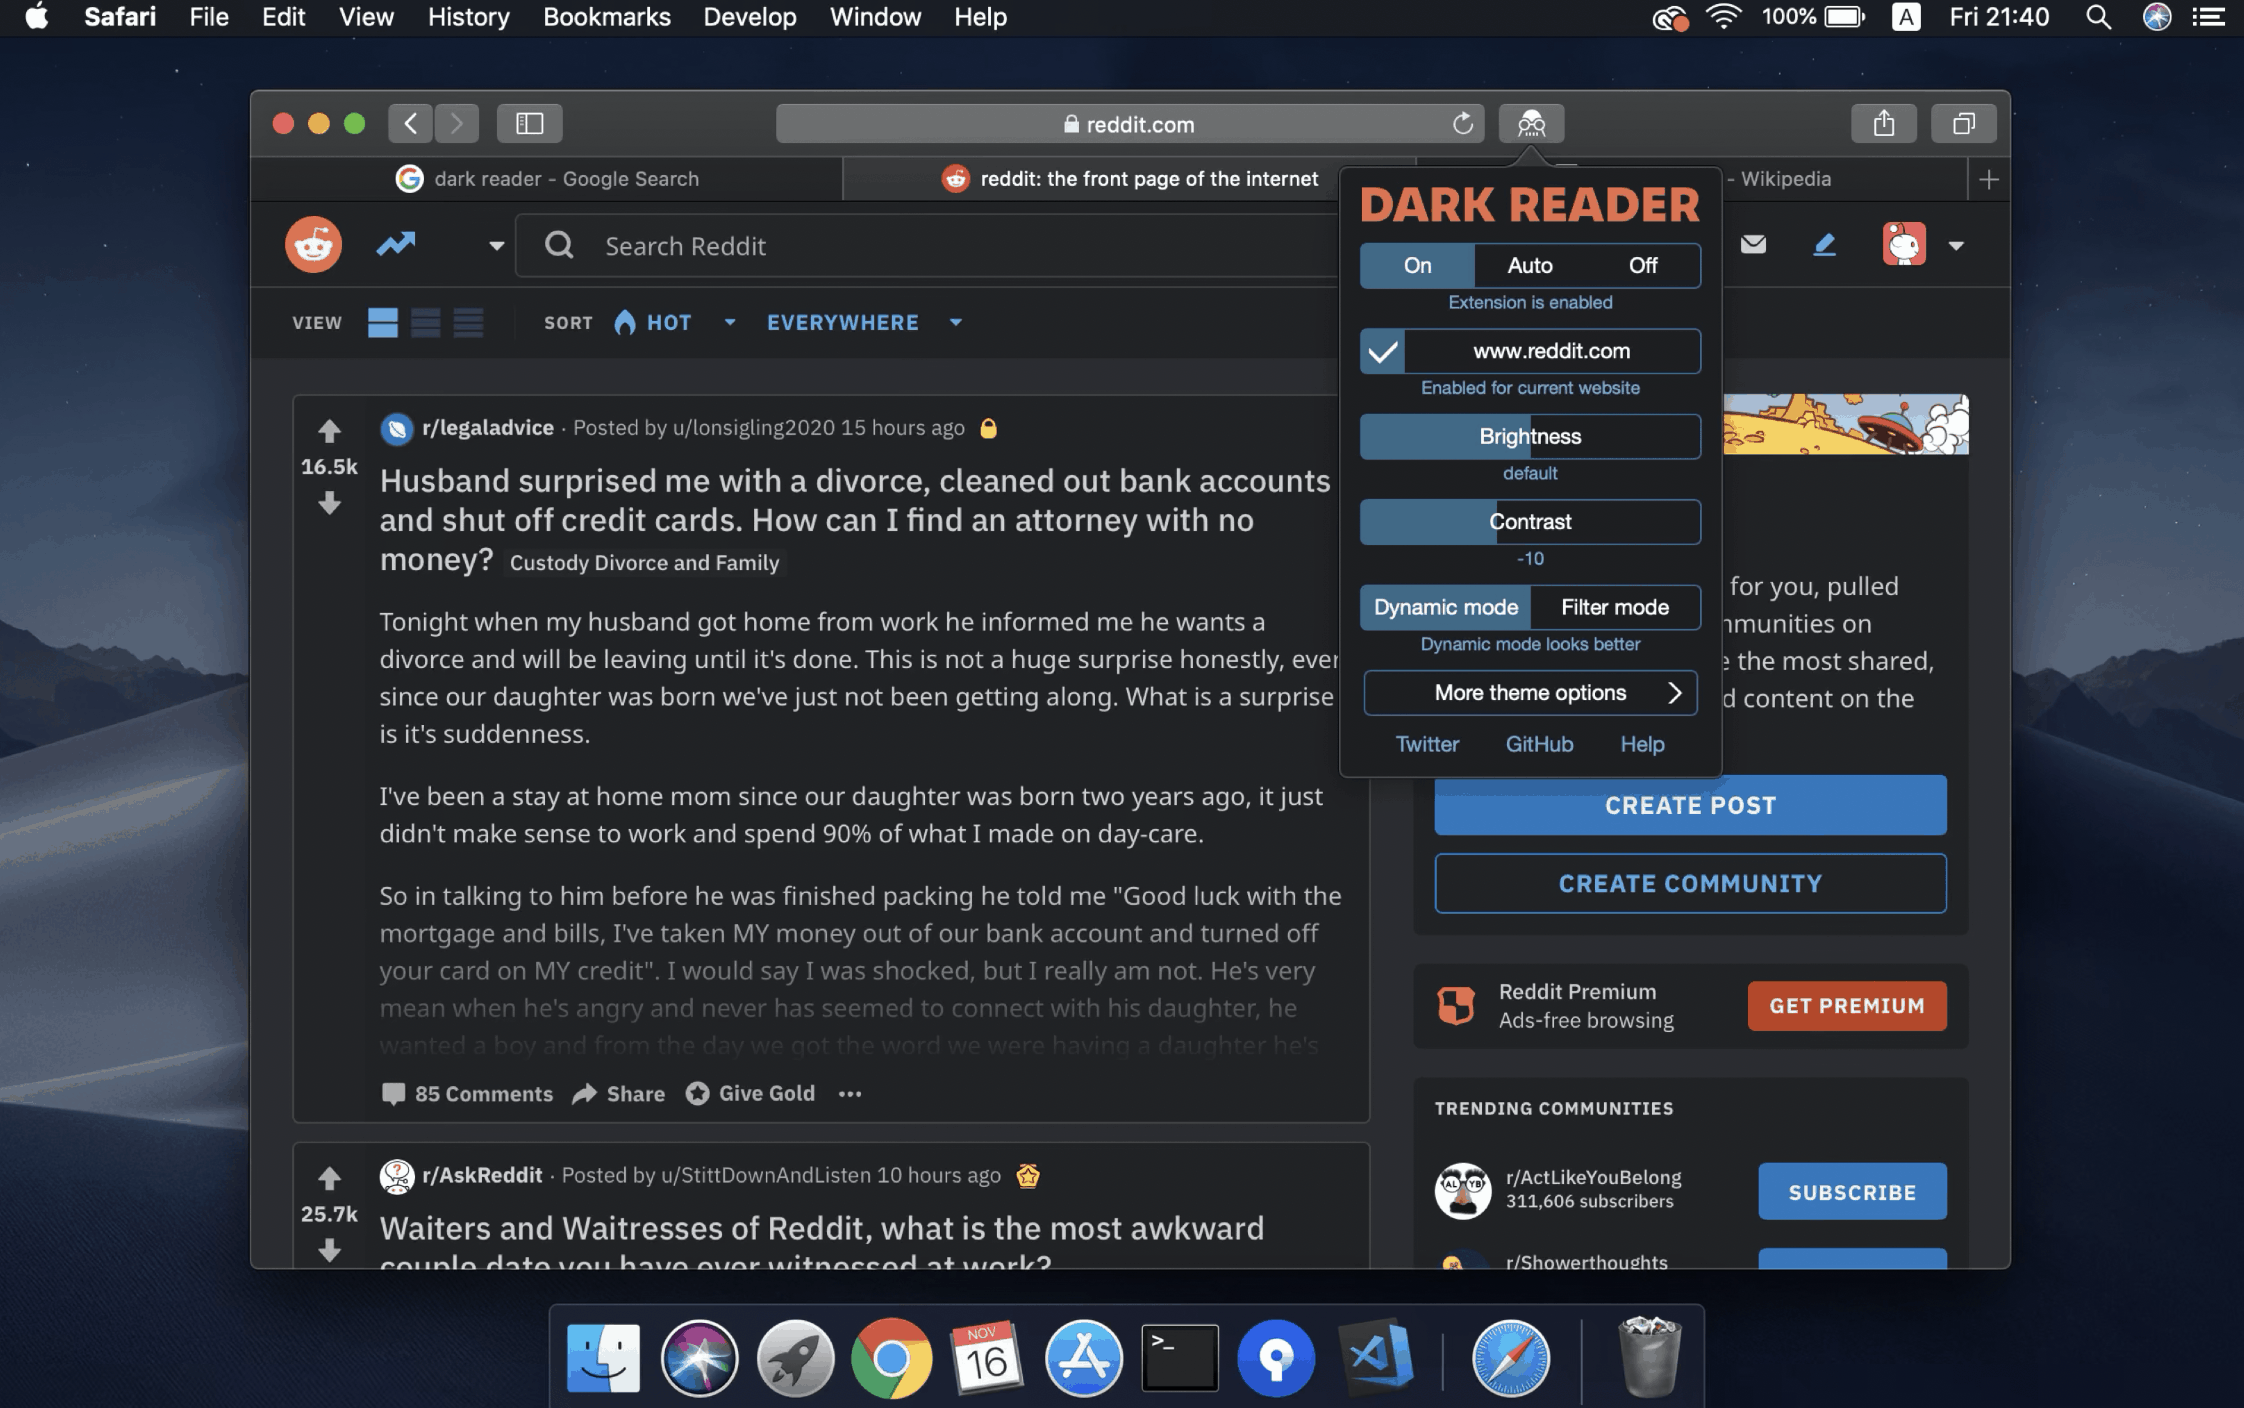Open the r/AskReddit subreddit link
Screen dimensions: 2244x1408
[x=482, y=1175]
